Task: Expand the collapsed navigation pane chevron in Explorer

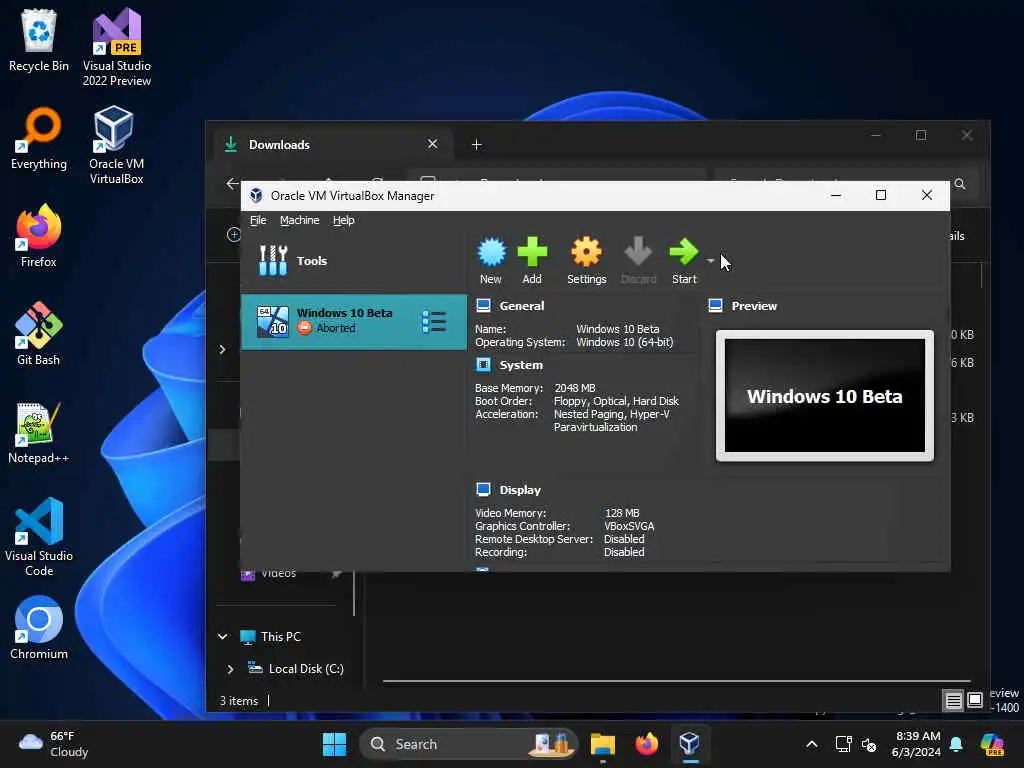Action: 222,349
